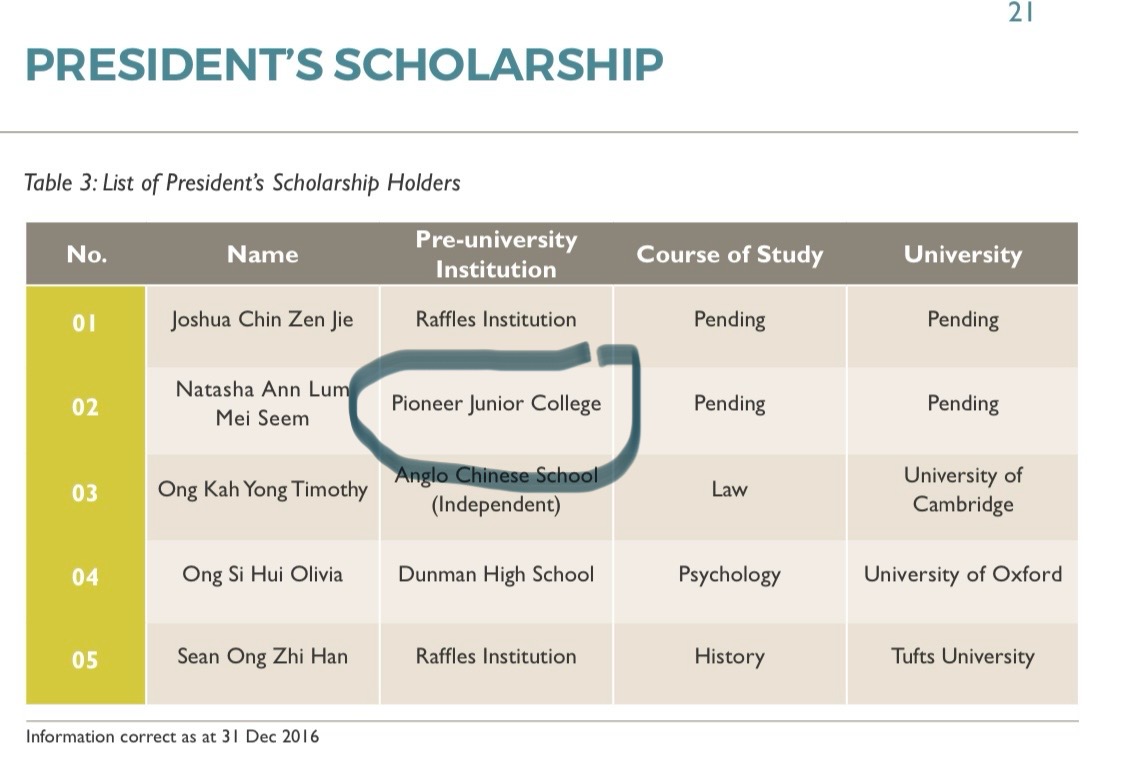Click the 'Name' column header
Screen dimensions: 1132x760
point(262,254)
